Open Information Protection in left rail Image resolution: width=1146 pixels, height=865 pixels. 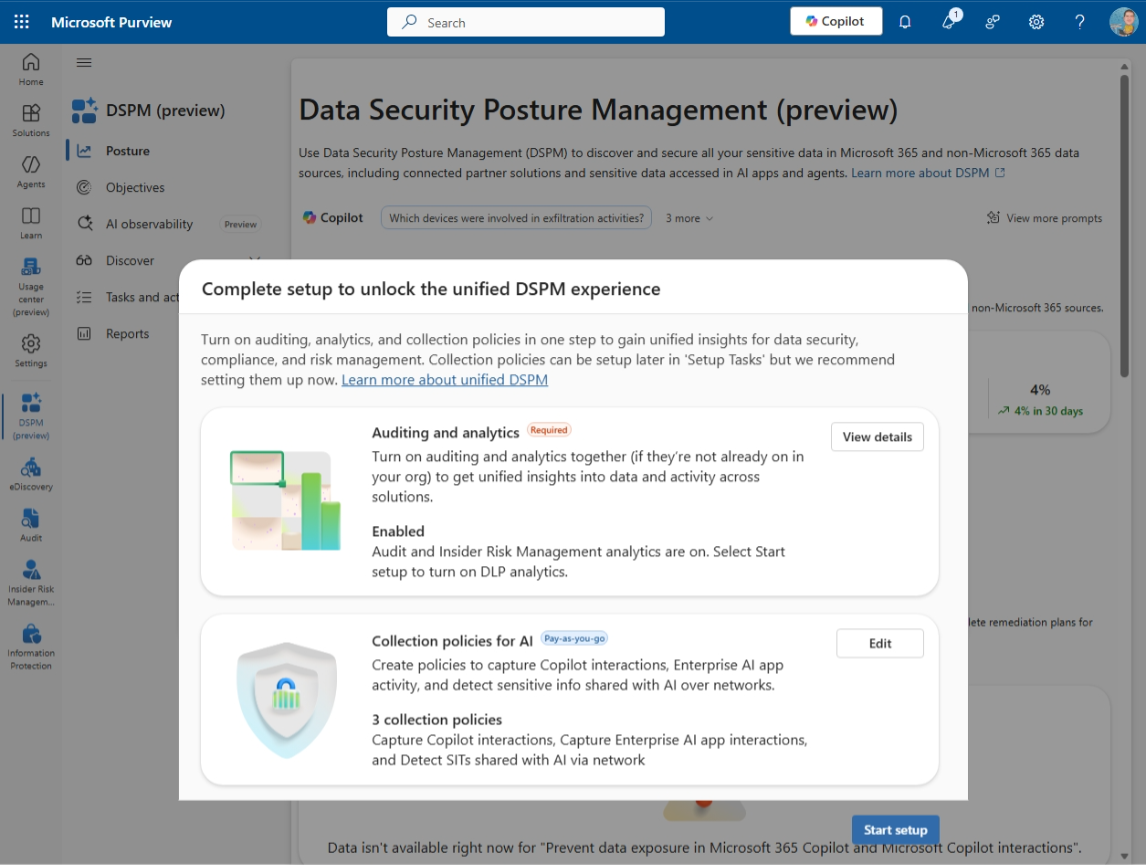point(31,646)
